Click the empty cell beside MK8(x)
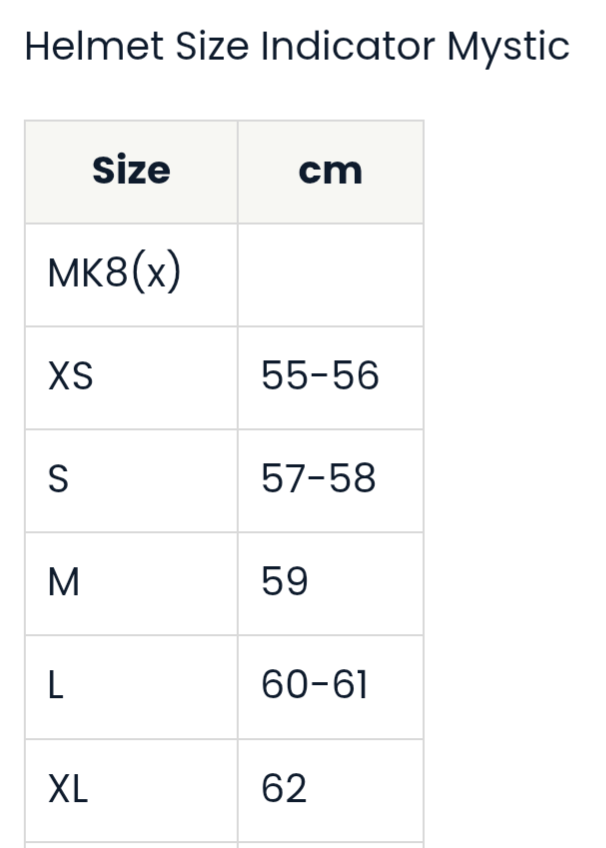The height and width of the screenshot is (848, 606). point(330,274)
